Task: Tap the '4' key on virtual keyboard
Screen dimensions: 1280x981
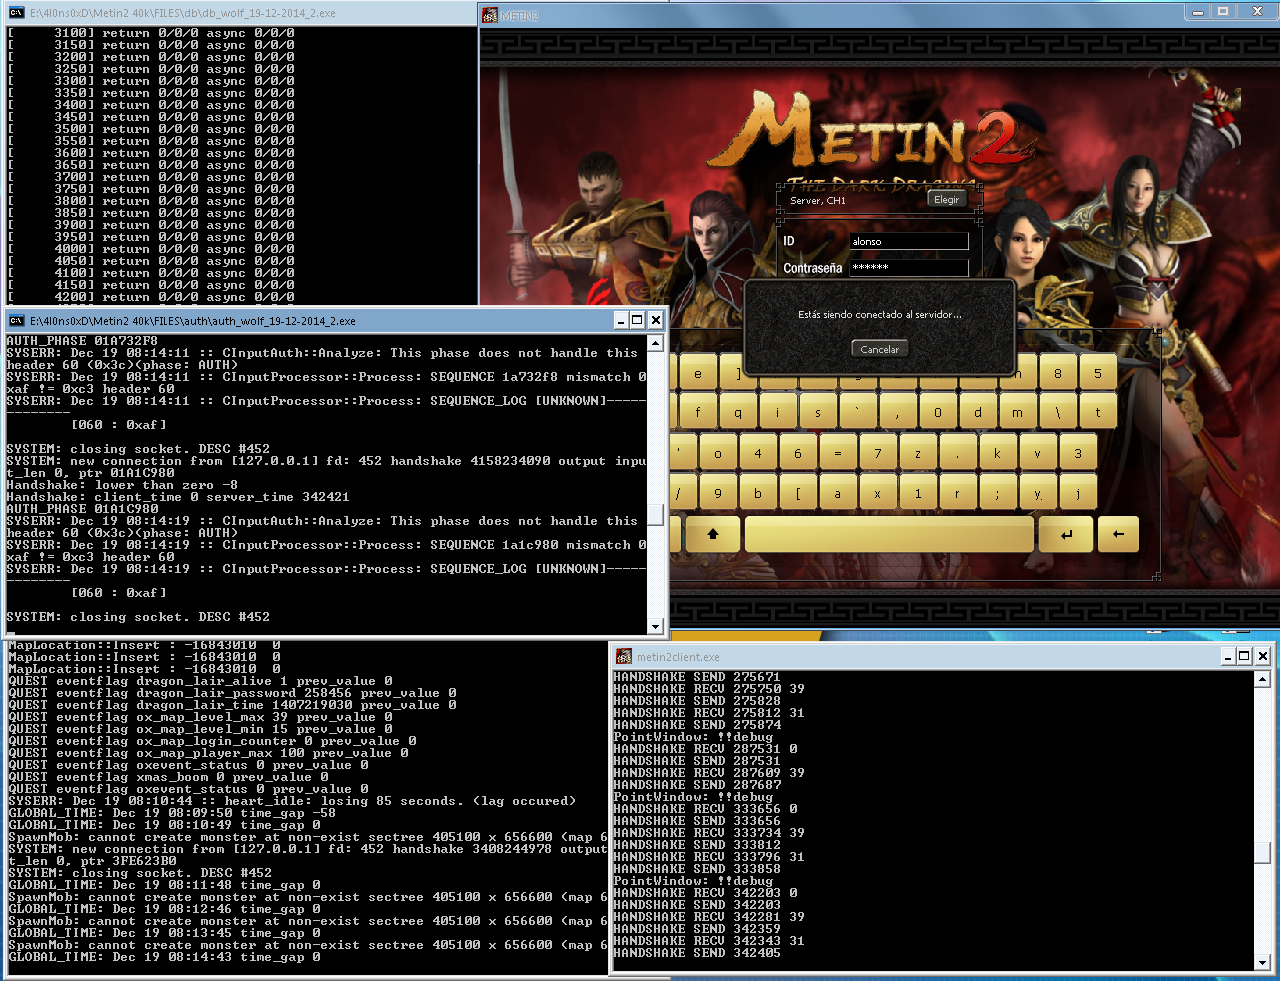Action: tap(758, 453)
